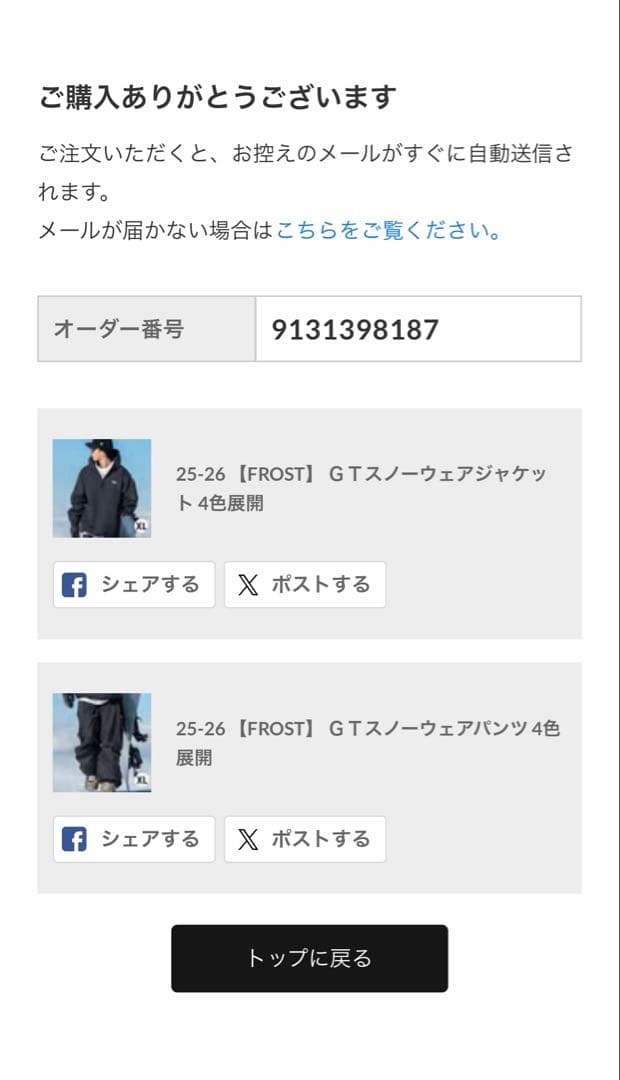Click the X logo under the jacket item
Screen dimensions: 620x1080
(248, 585)
